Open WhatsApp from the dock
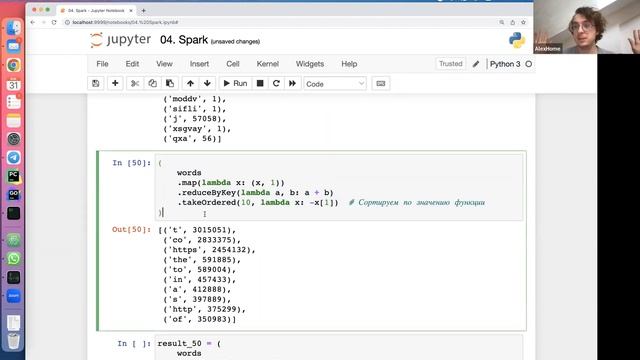The image size is (640, 360). [13, 259]
